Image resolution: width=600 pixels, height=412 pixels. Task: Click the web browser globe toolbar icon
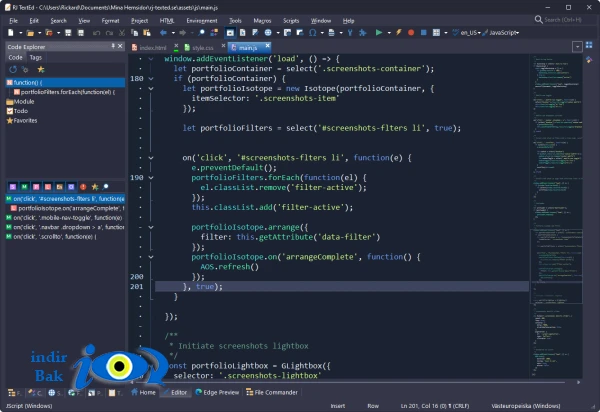point(268,33)
